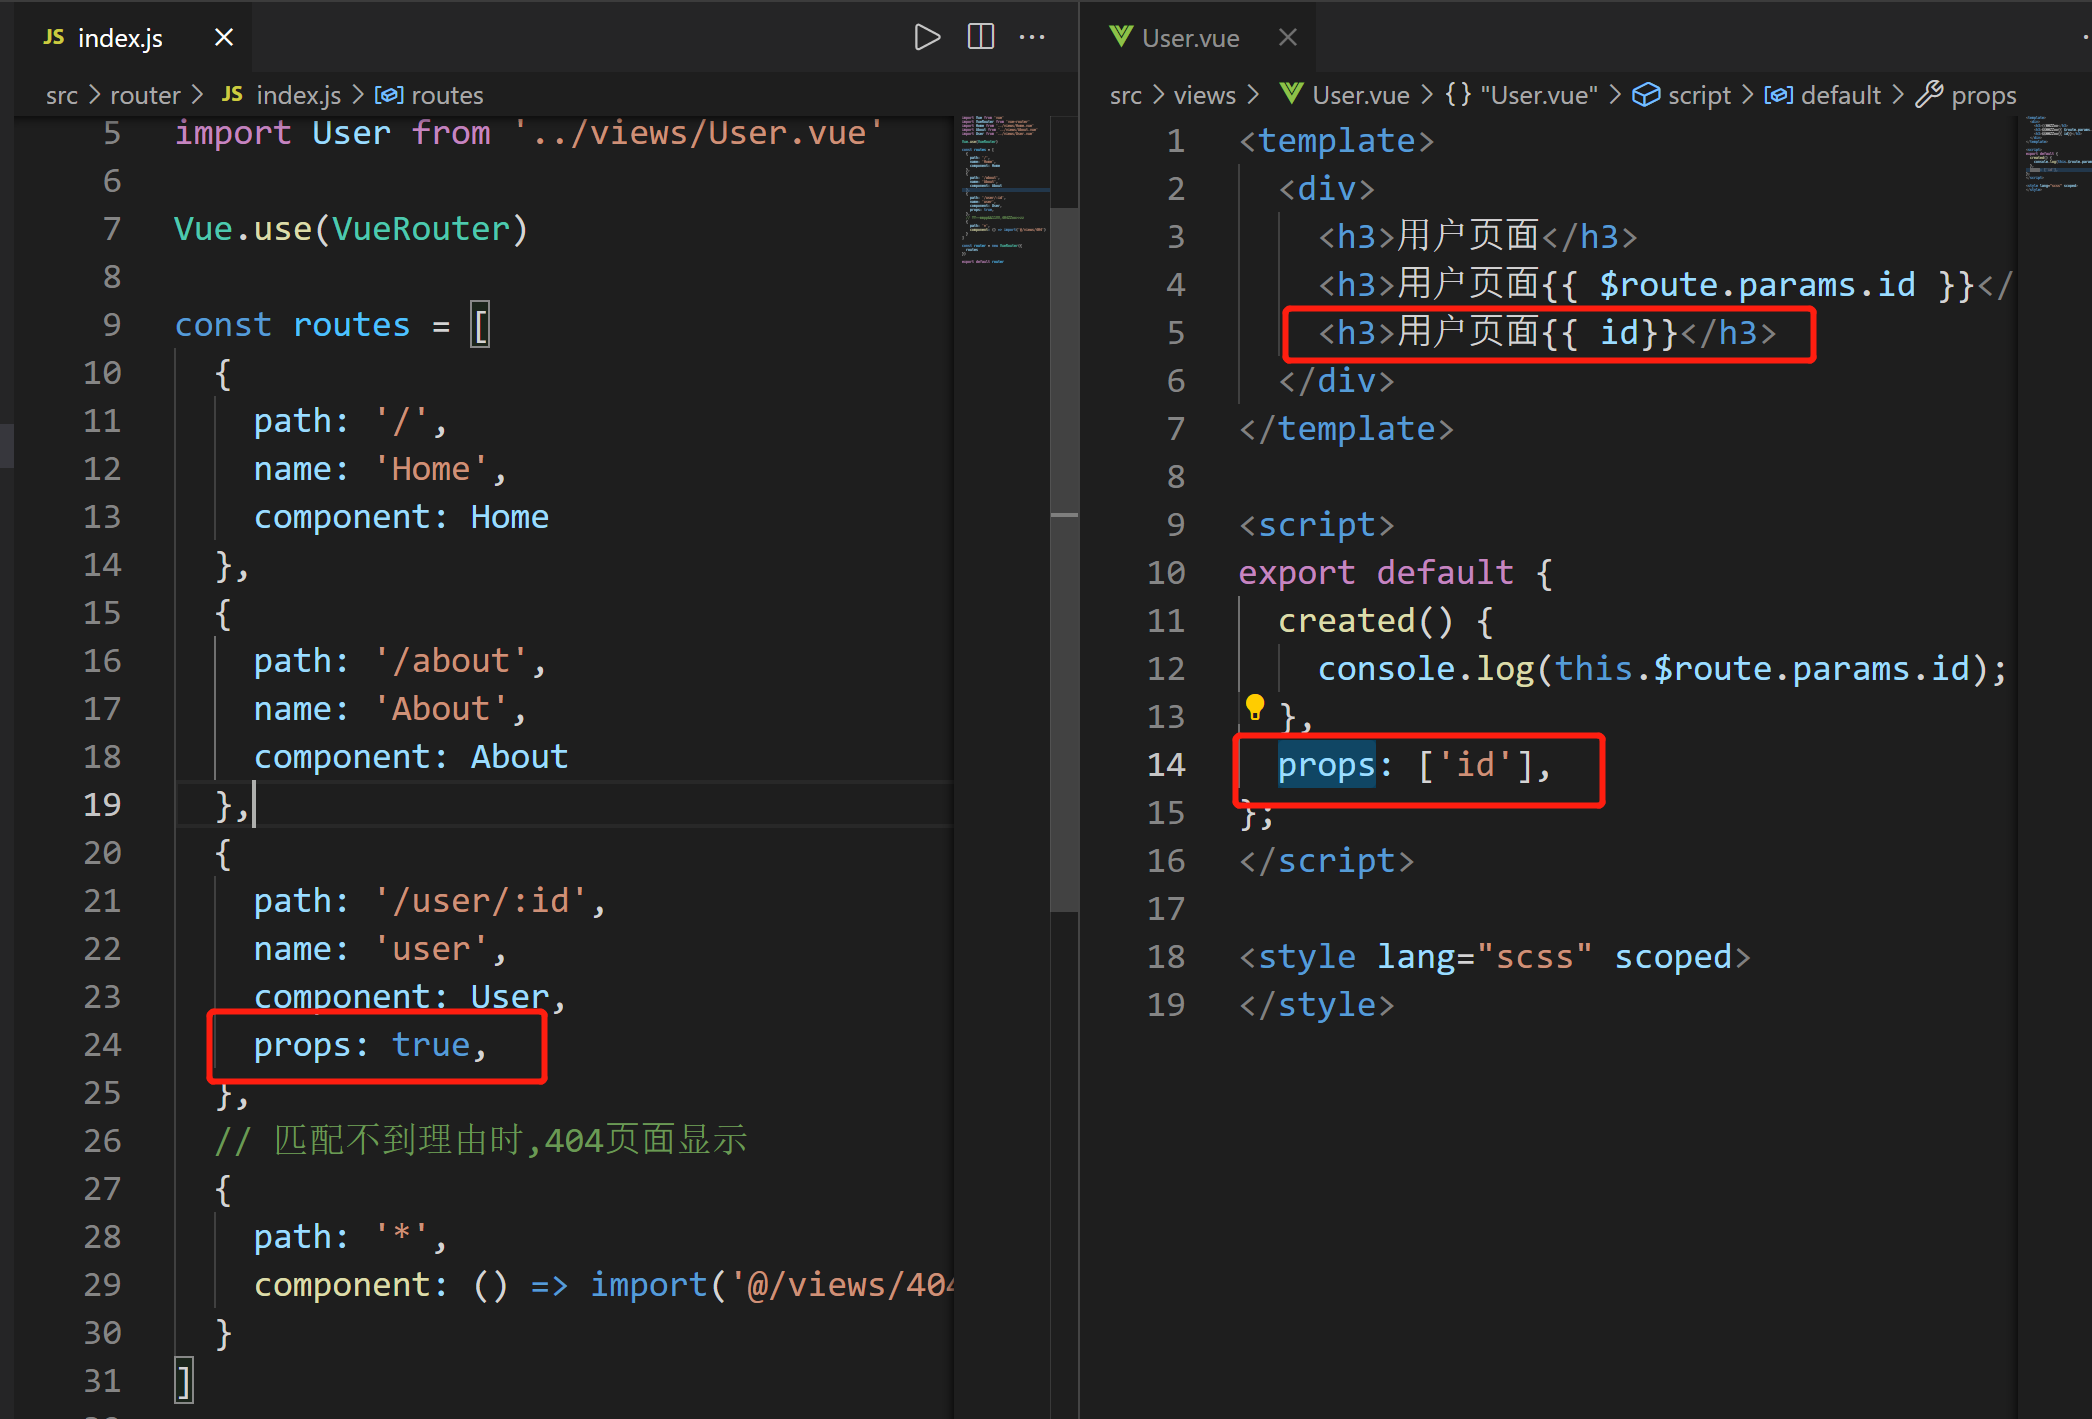This screenshot has width=2092, height=1419.
Task: Click the lightbulb quick-fix icon
Action: (1255, 707)
